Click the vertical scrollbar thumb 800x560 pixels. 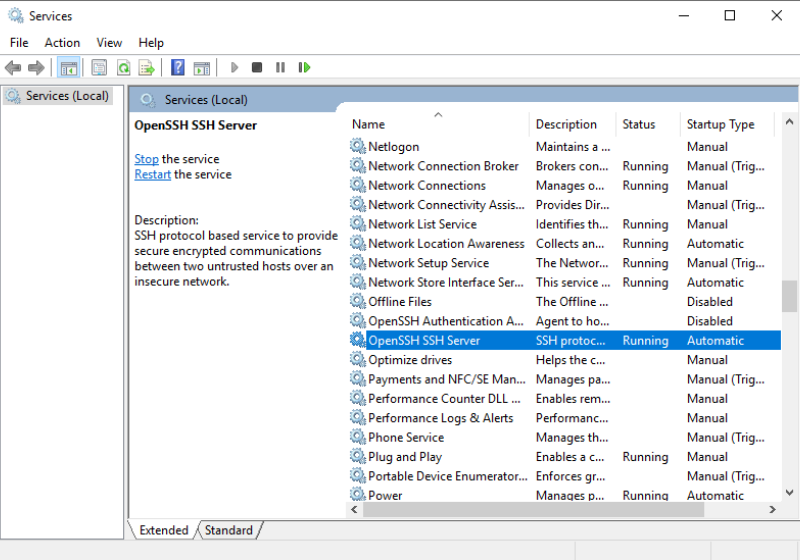[789, 296]
